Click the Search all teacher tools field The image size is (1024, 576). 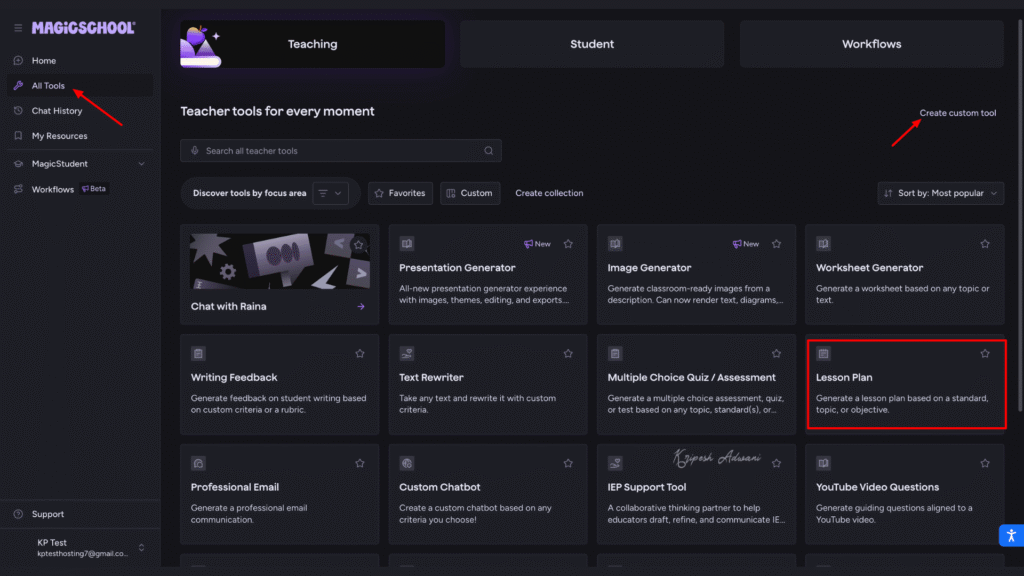pyautogui.click(x=341, y=151)
